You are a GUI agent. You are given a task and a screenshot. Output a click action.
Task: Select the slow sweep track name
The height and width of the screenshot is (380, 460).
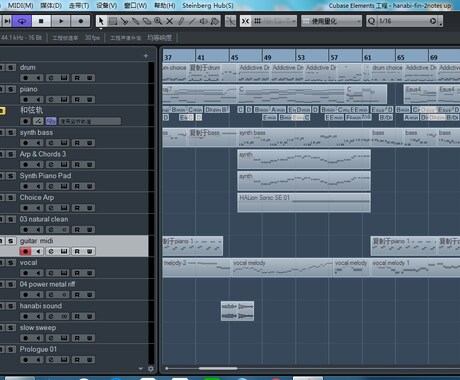coord(38,328)
